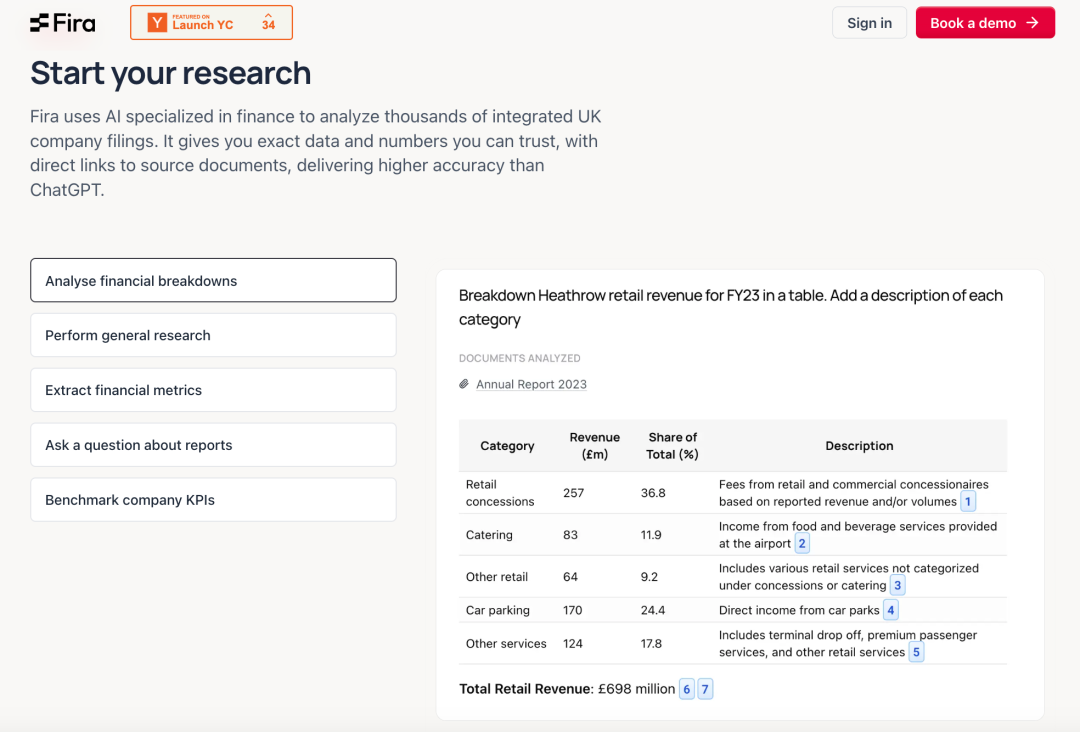Click the paperclip icon beside Annual Report
The width and height of the screenshot is (1080, 732).
tap(464, 384)
